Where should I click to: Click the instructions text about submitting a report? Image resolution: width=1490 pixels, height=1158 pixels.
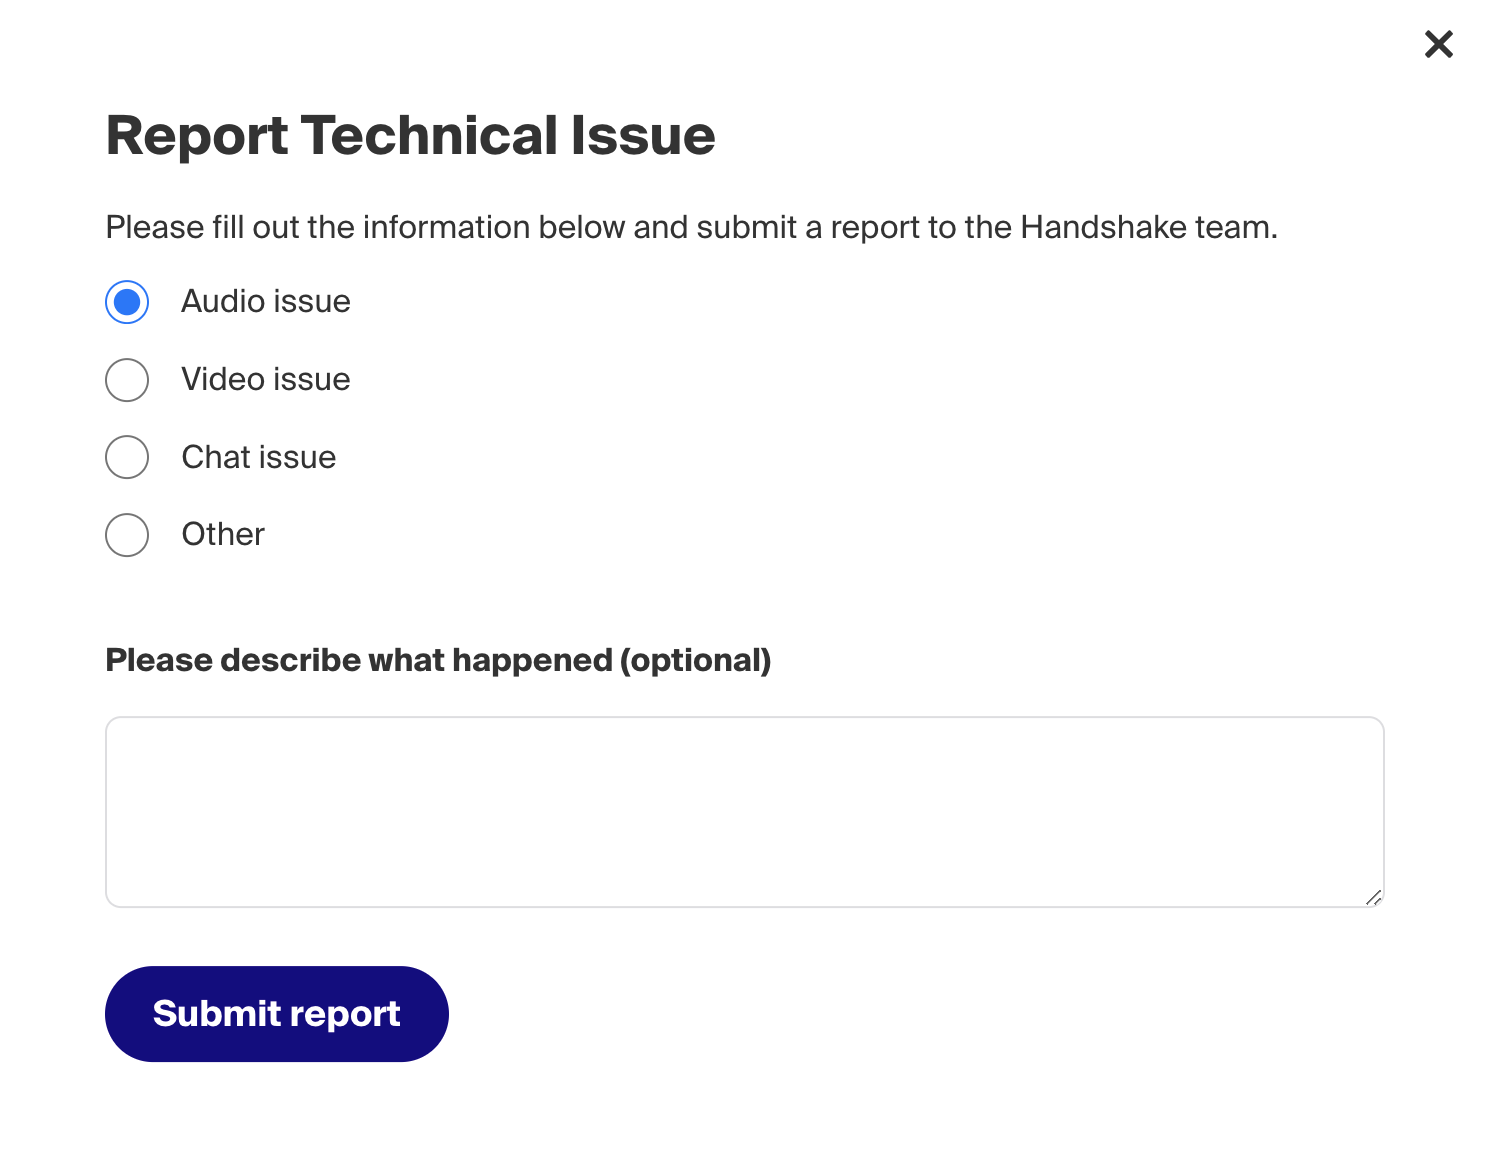coord(691,227)
